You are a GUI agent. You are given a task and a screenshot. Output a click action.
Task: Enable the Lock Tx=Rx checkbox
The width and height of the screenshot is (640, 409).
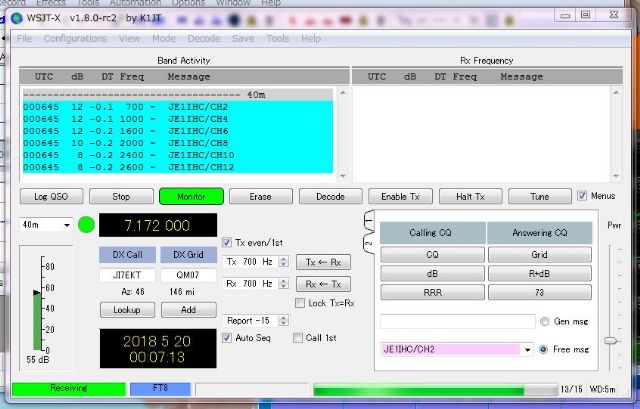point(300,303)
